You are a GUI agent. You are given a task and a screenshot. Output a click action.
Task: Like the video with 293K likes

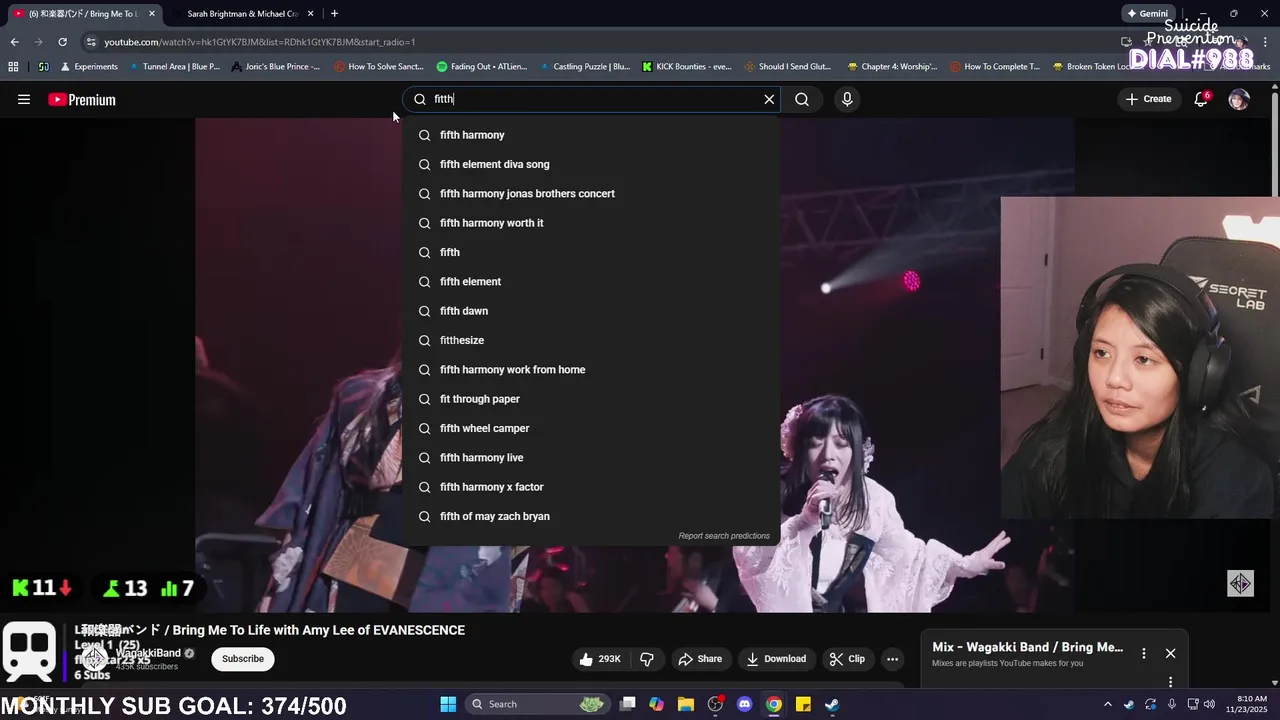600,659
